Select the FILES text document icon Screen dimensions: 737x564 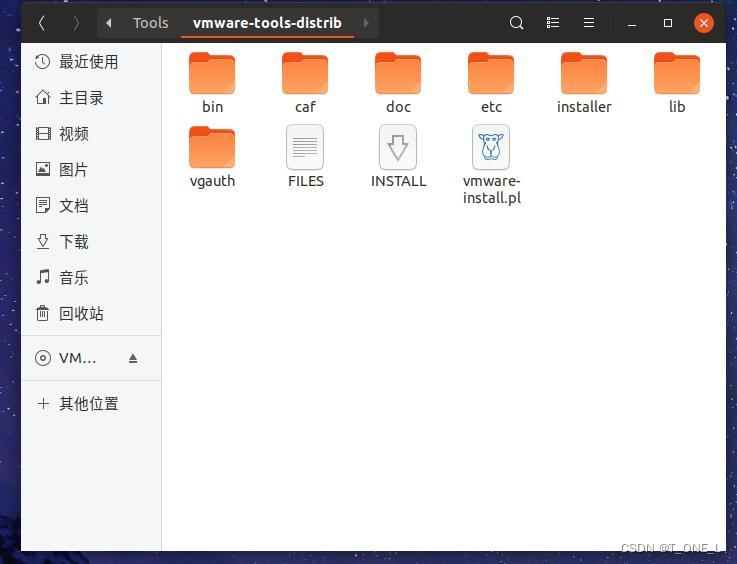[305, 147]
